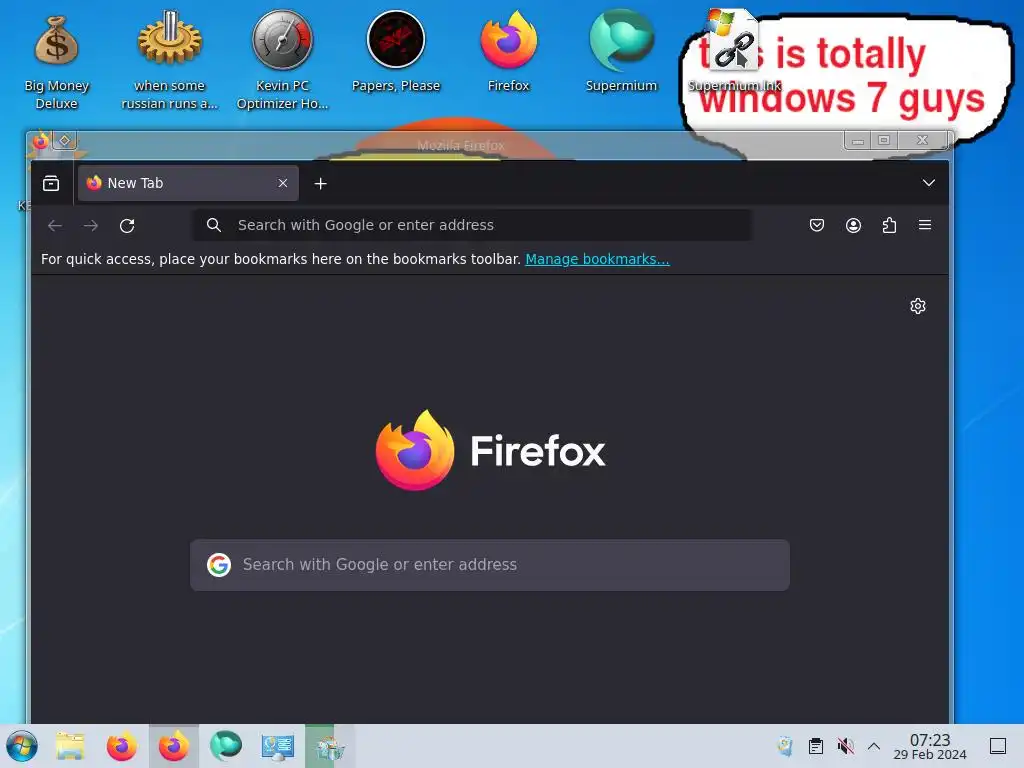Open the Firefox window menu icon in titlebar
Viewport: 1024px width, 768px height.
click(41, 140)
